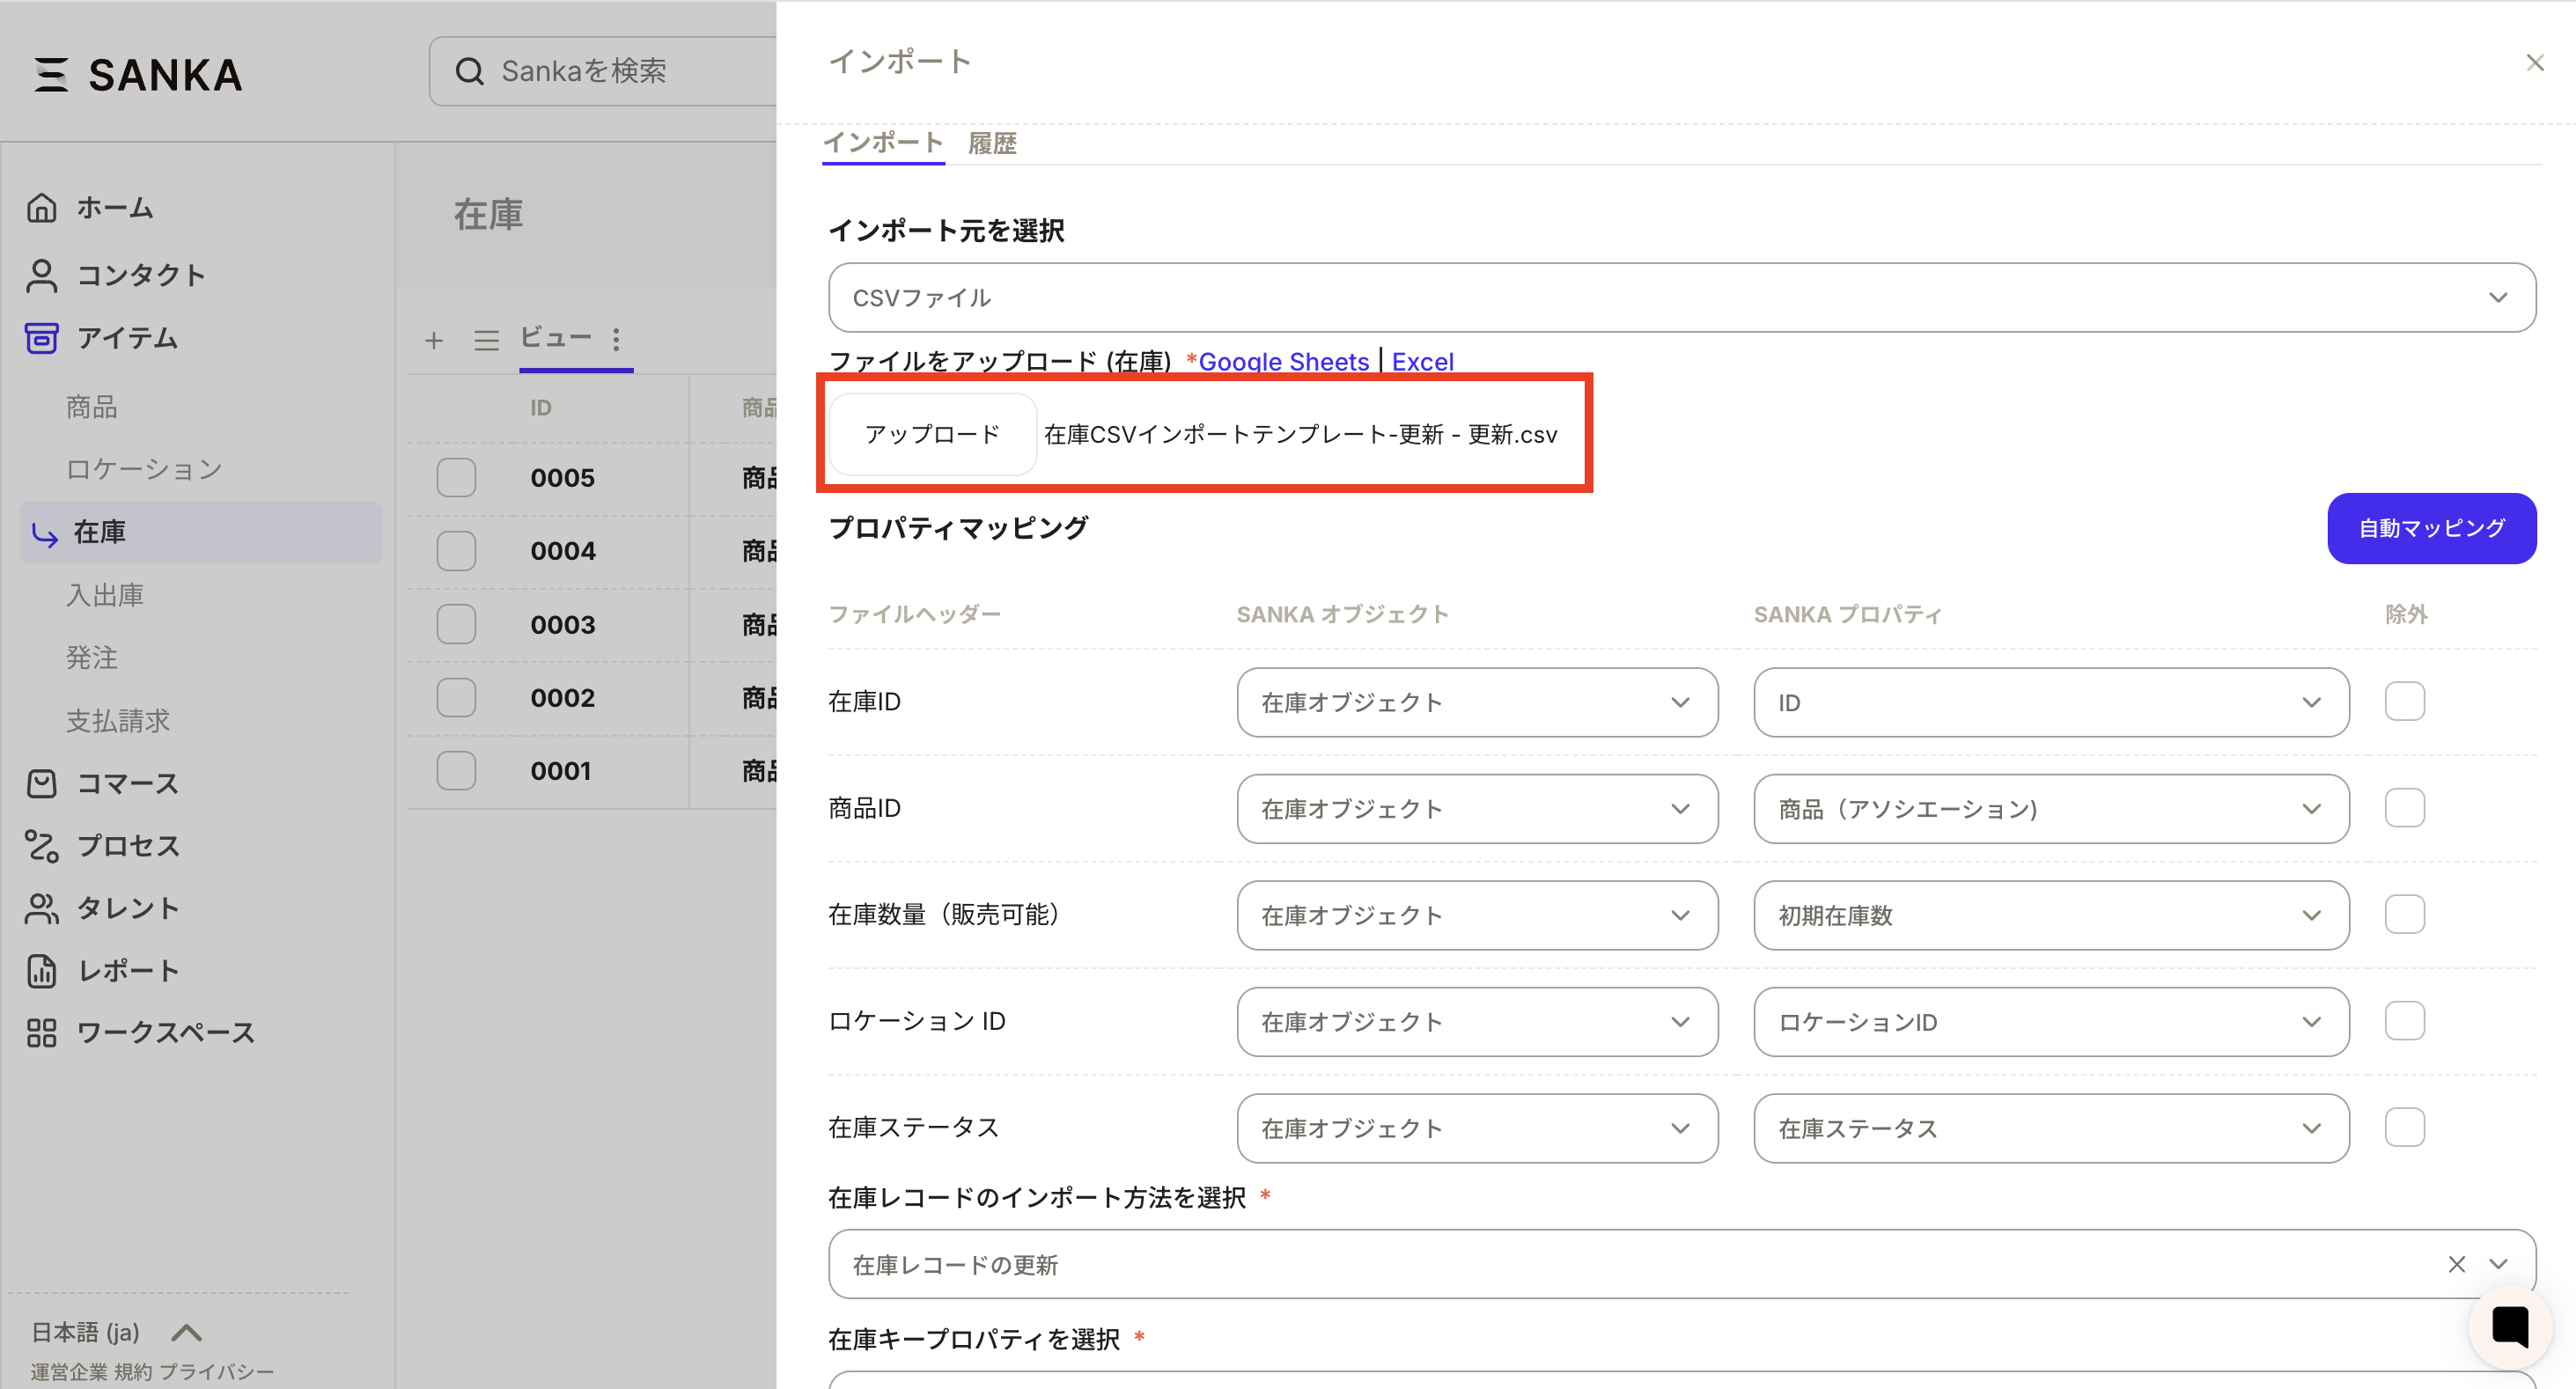This screenshot has width=2576, height=1389.
Task: Check the exclude box for 在庫ID row
Action: (x=2404, y=702)
